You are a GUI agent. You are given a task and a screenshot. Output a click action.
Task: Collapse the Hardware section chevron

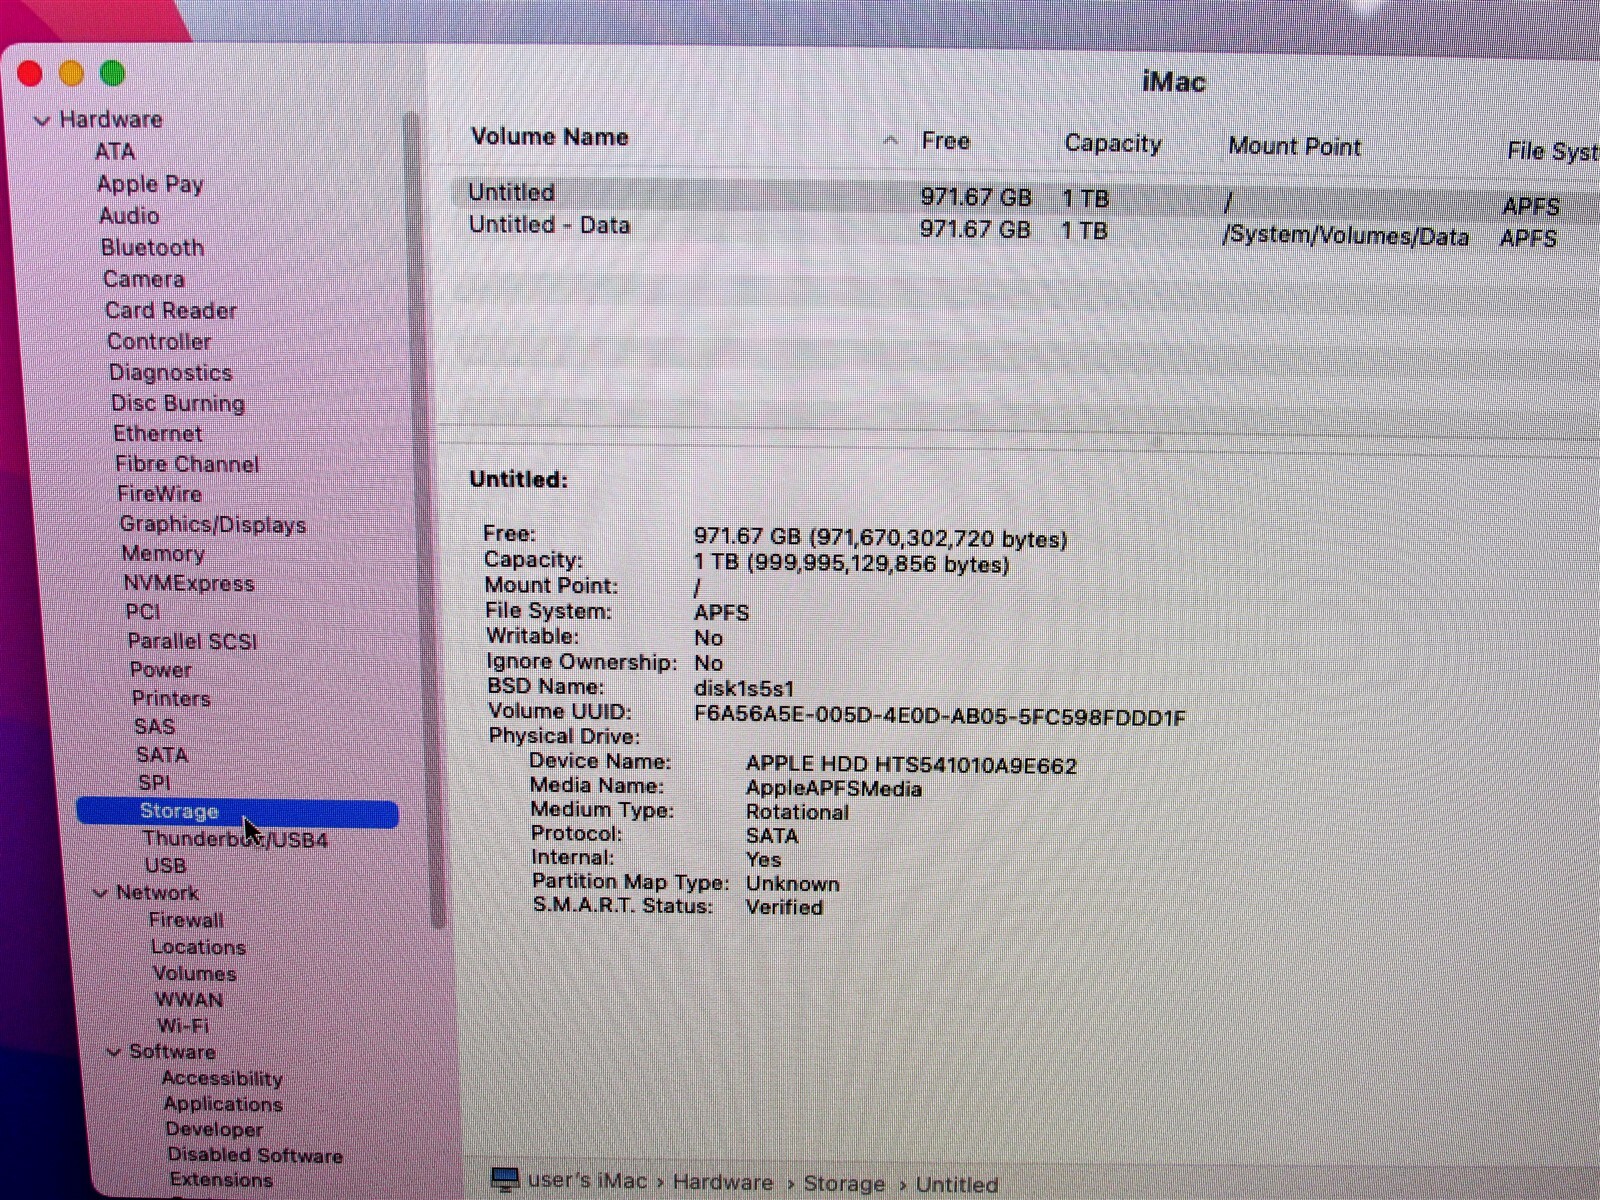(x=42, y=121)
